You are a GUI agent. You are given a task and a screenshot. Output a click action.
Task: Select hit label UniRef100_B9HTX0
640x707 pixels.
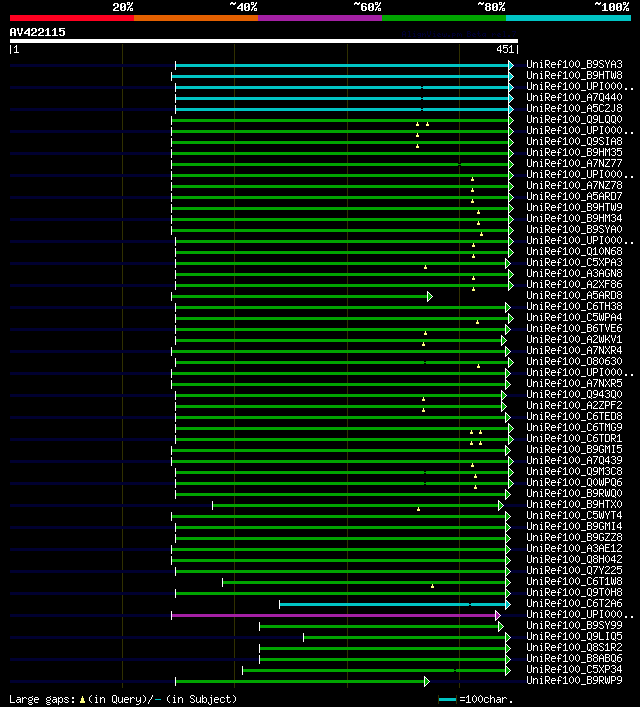pos(574,505)
